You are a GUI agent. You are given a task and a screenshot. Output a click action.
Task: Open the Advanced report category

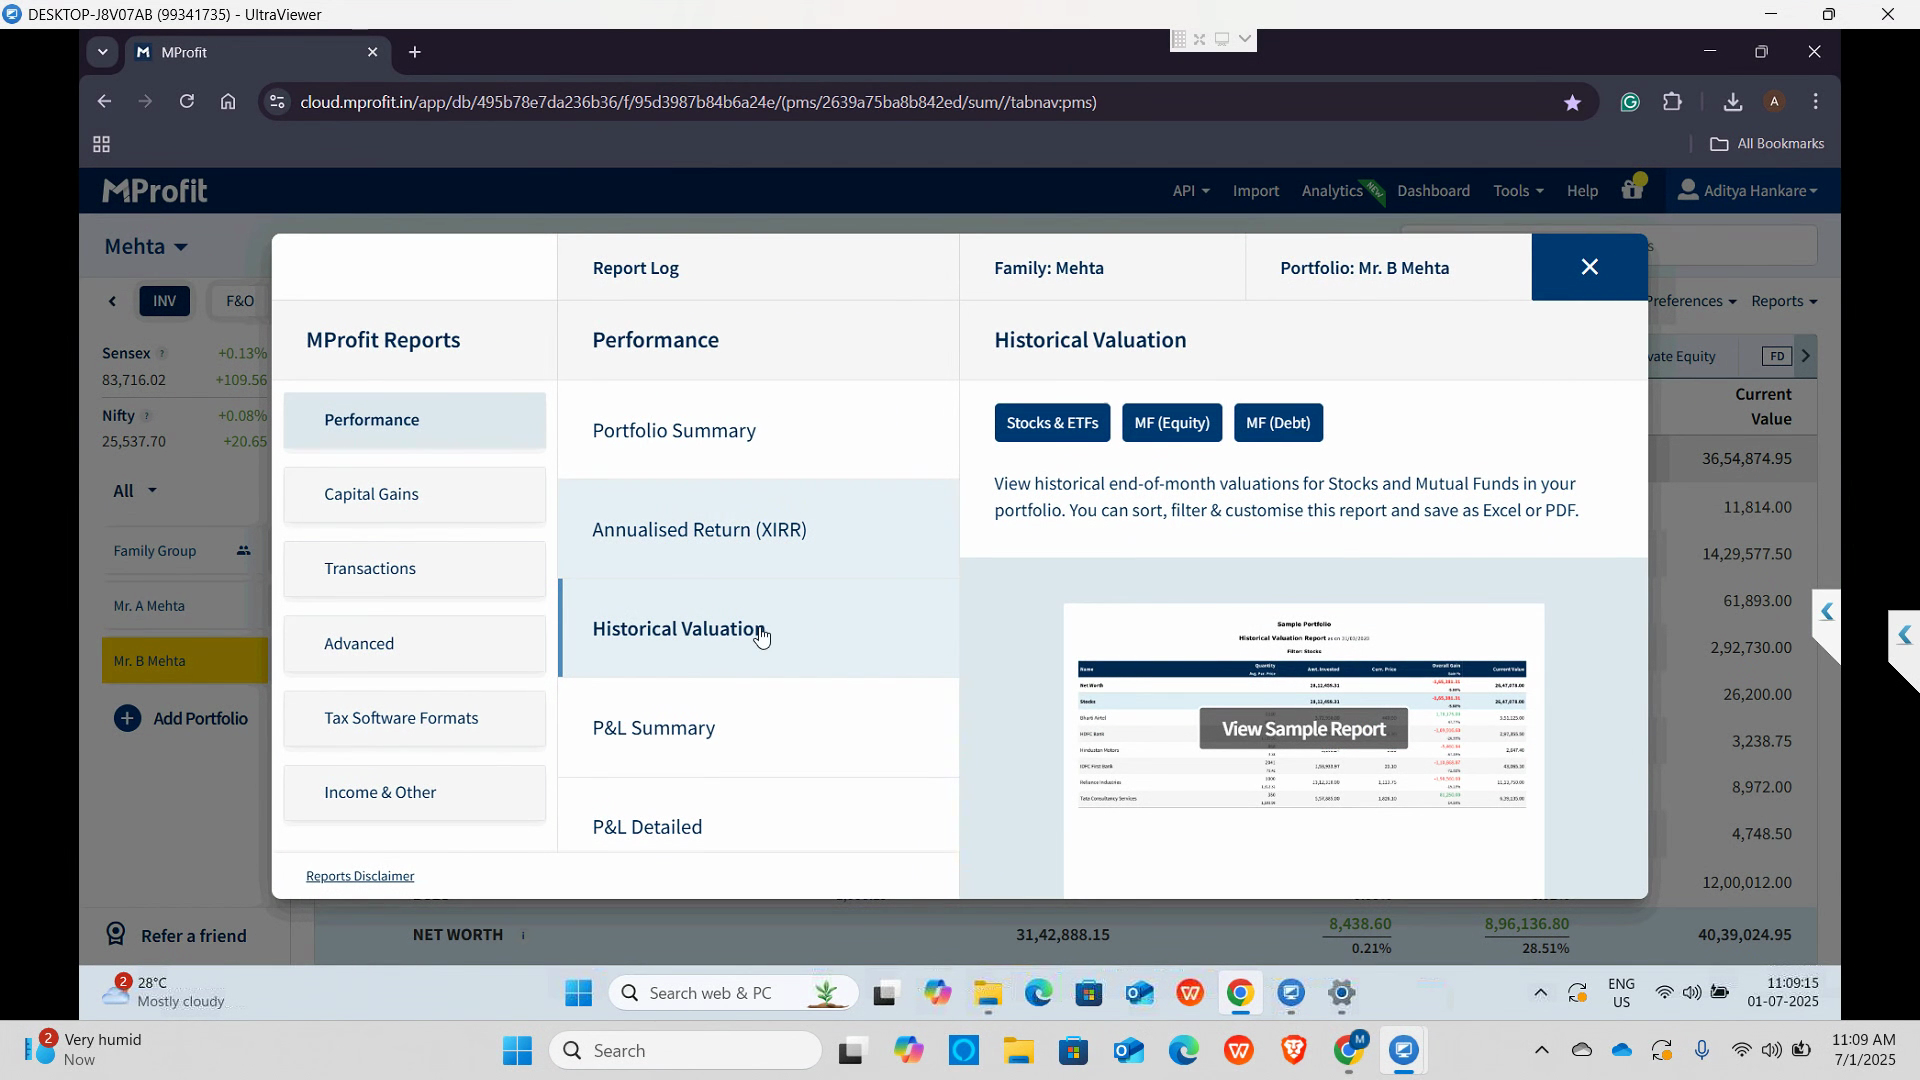414,643
